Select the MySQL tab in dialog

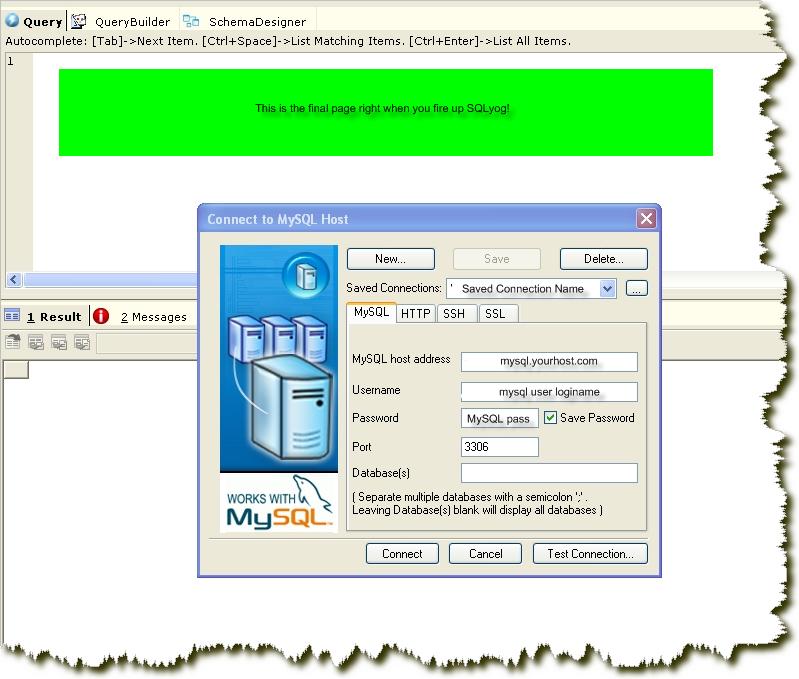coord(371,312)
